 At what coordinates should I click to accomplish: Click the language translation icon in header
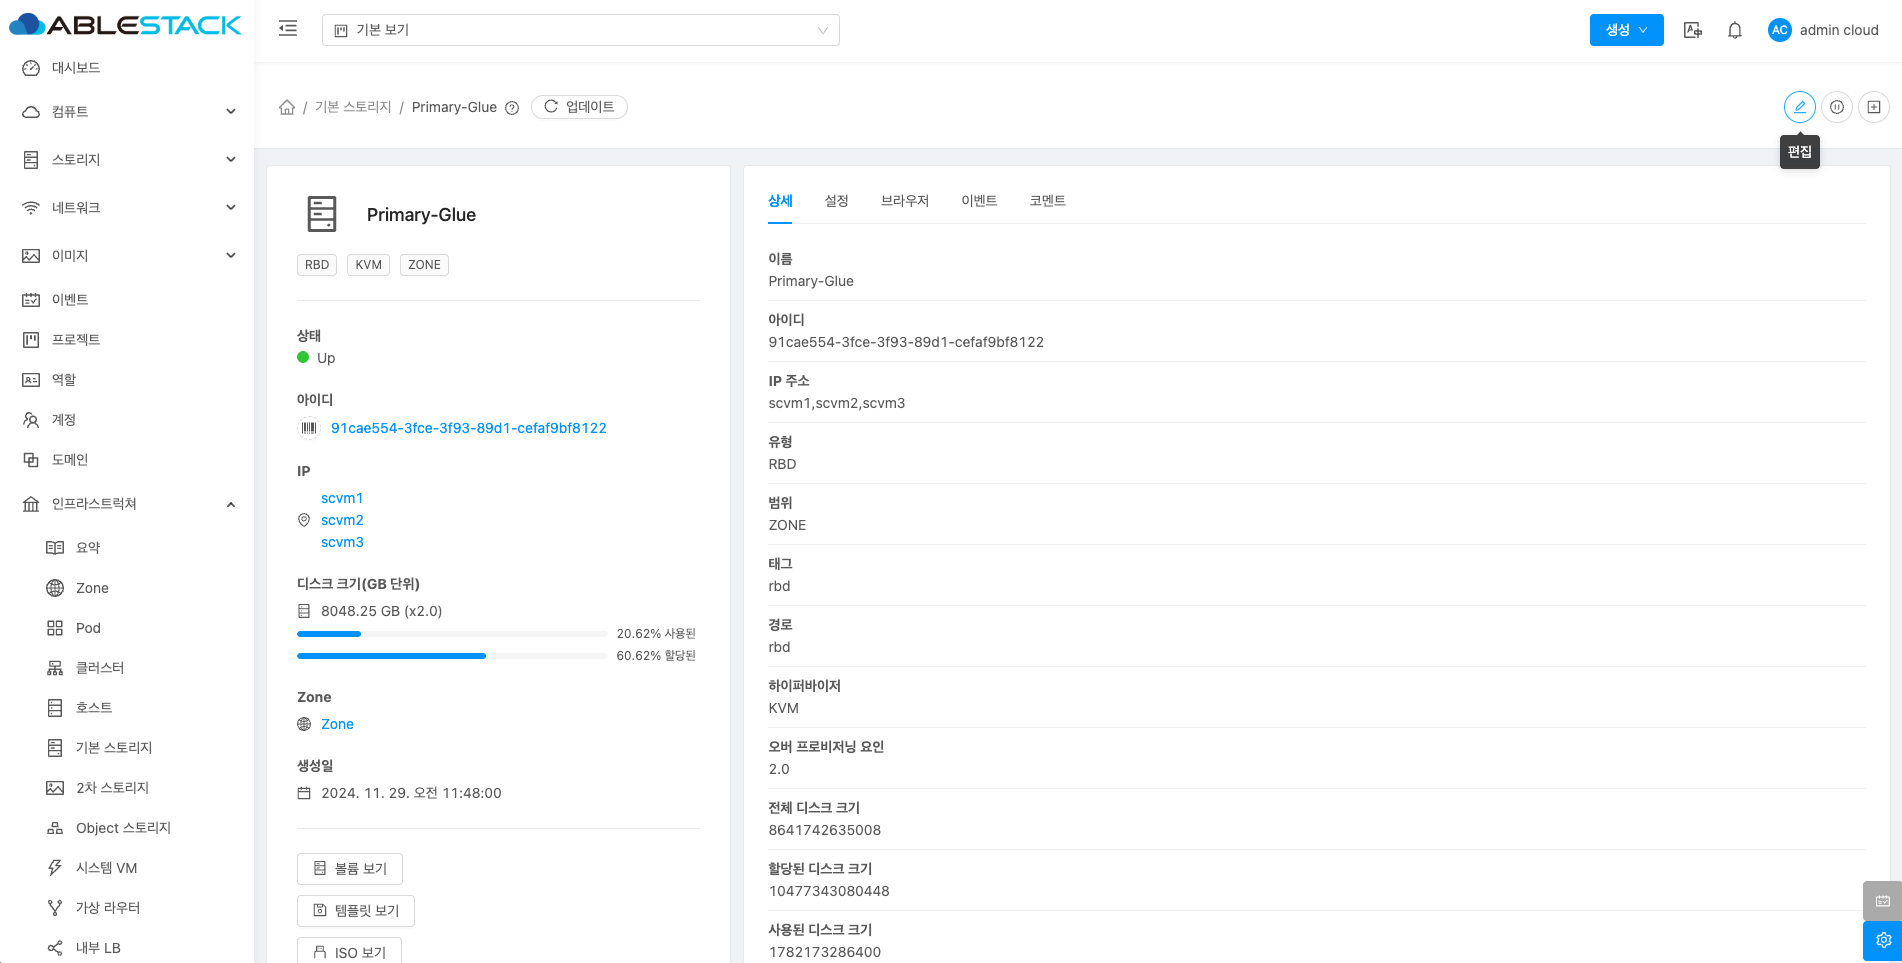point(1692,30)
